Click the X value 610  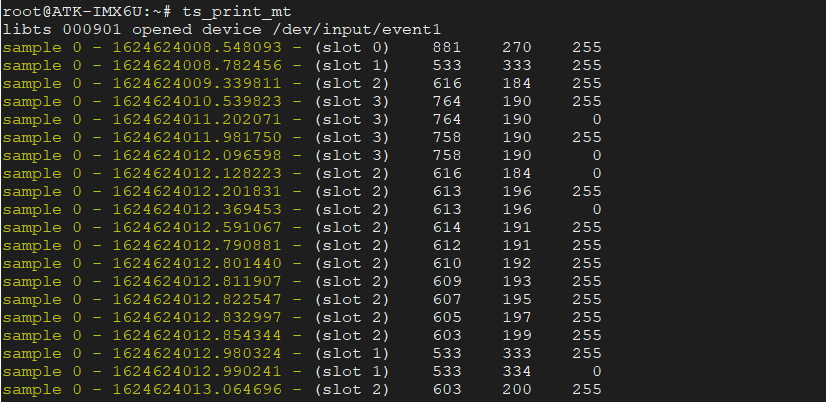click(446, 263)
